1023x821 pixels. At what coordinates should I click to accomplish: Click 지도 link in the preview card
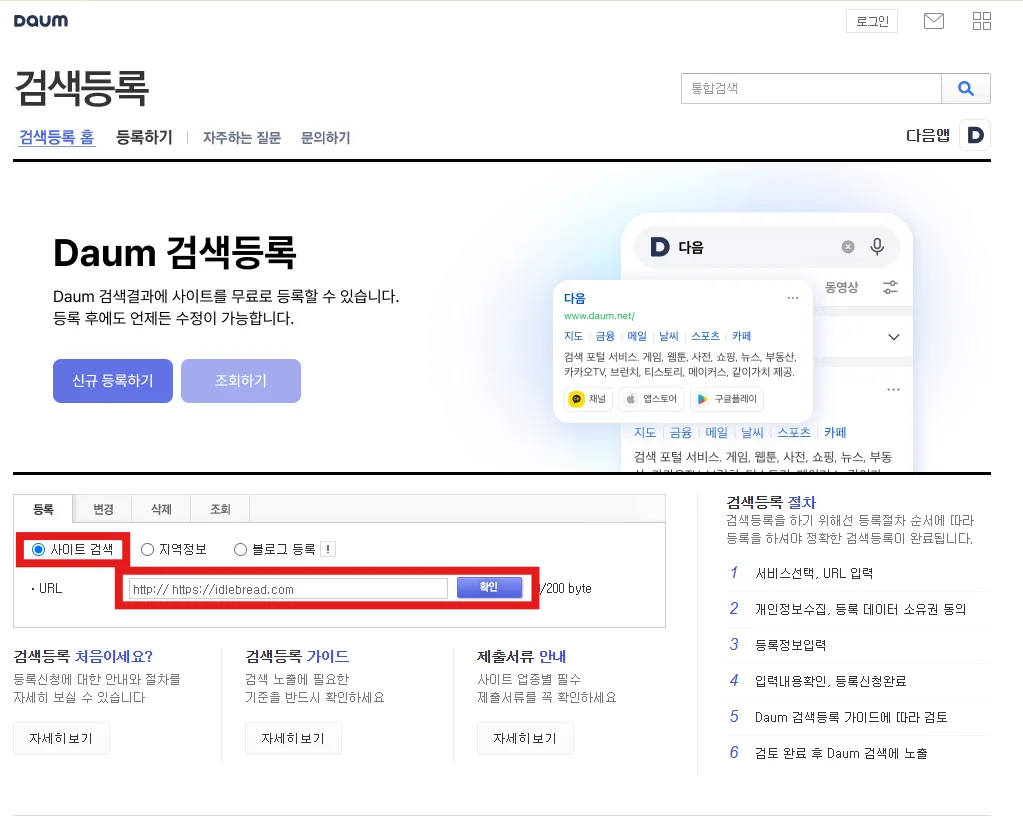(573, 336)
